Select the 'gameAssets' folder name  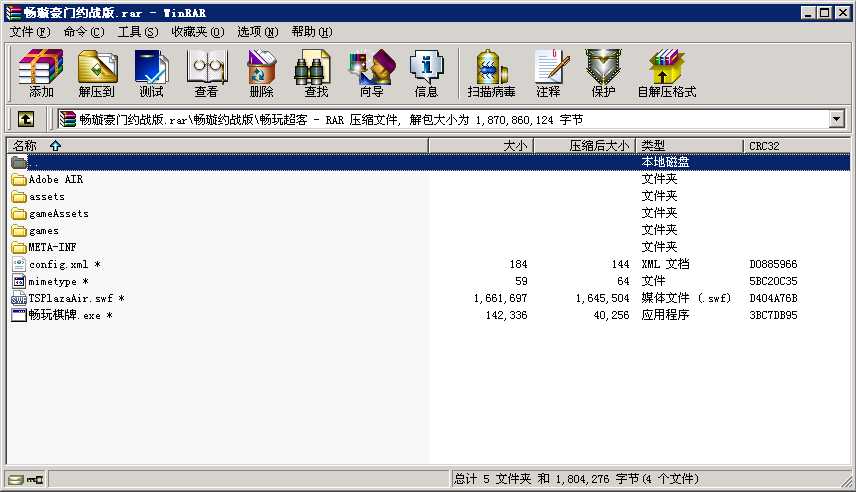pos(58,214)
